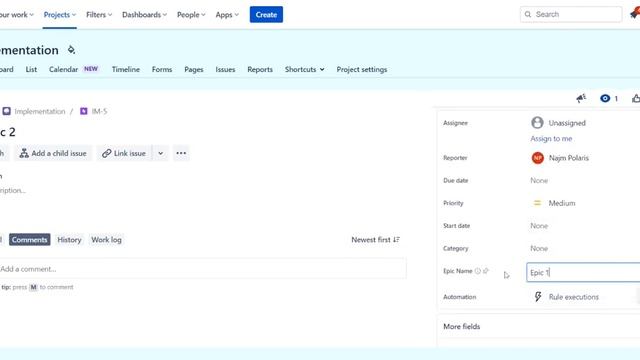
Task: Click into the Search field
Action: coord(571,14)
